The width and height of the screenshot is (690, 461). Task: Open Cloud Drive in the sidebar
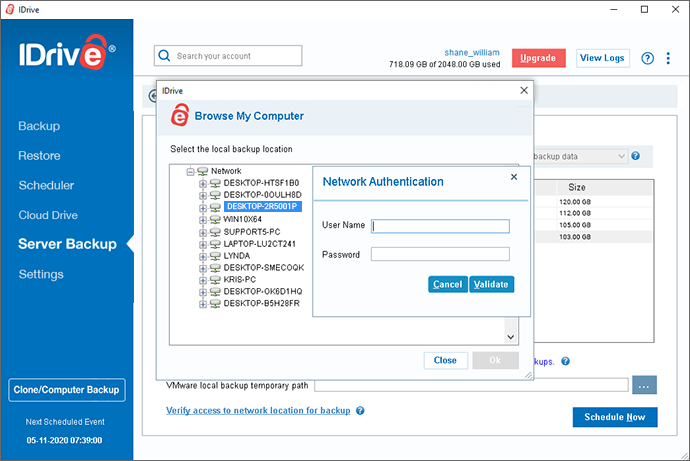coord(48,215)
